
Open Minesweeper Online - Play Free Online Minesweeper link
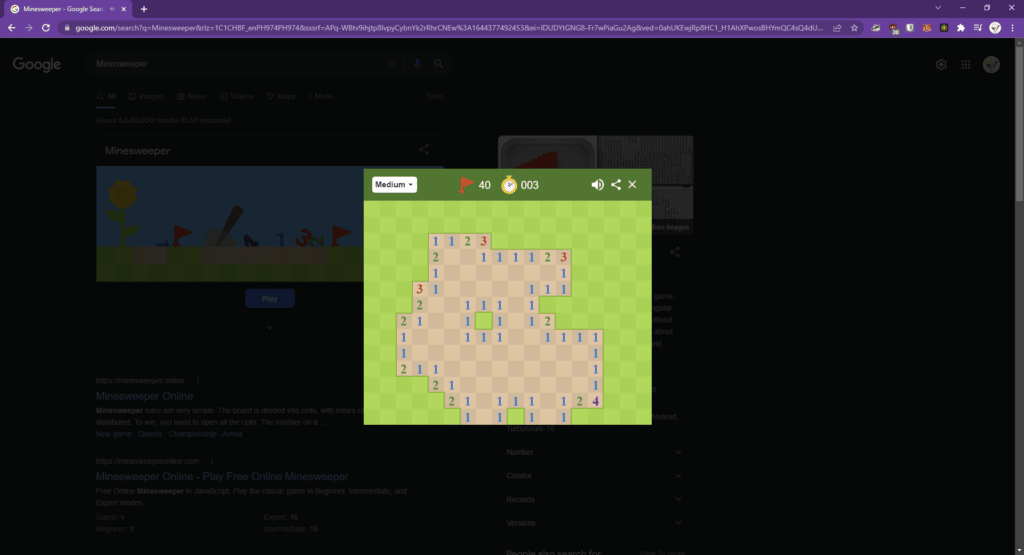pos(222,477)
